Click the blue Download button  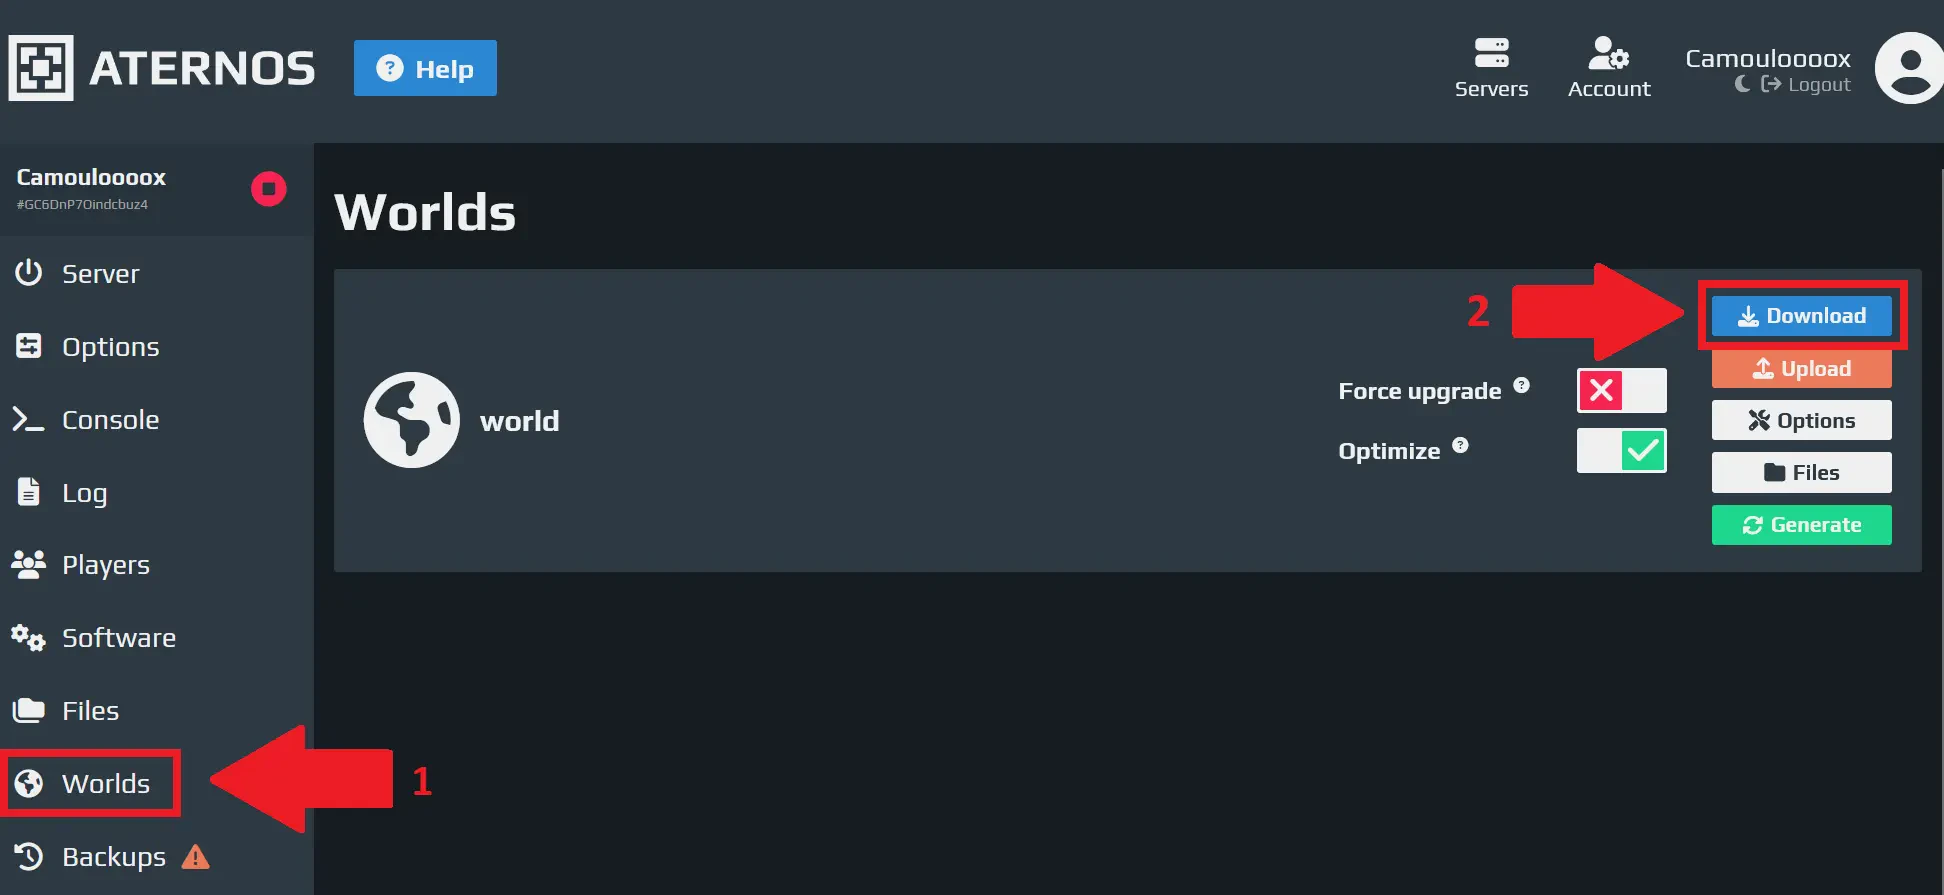coord(1801,316)
